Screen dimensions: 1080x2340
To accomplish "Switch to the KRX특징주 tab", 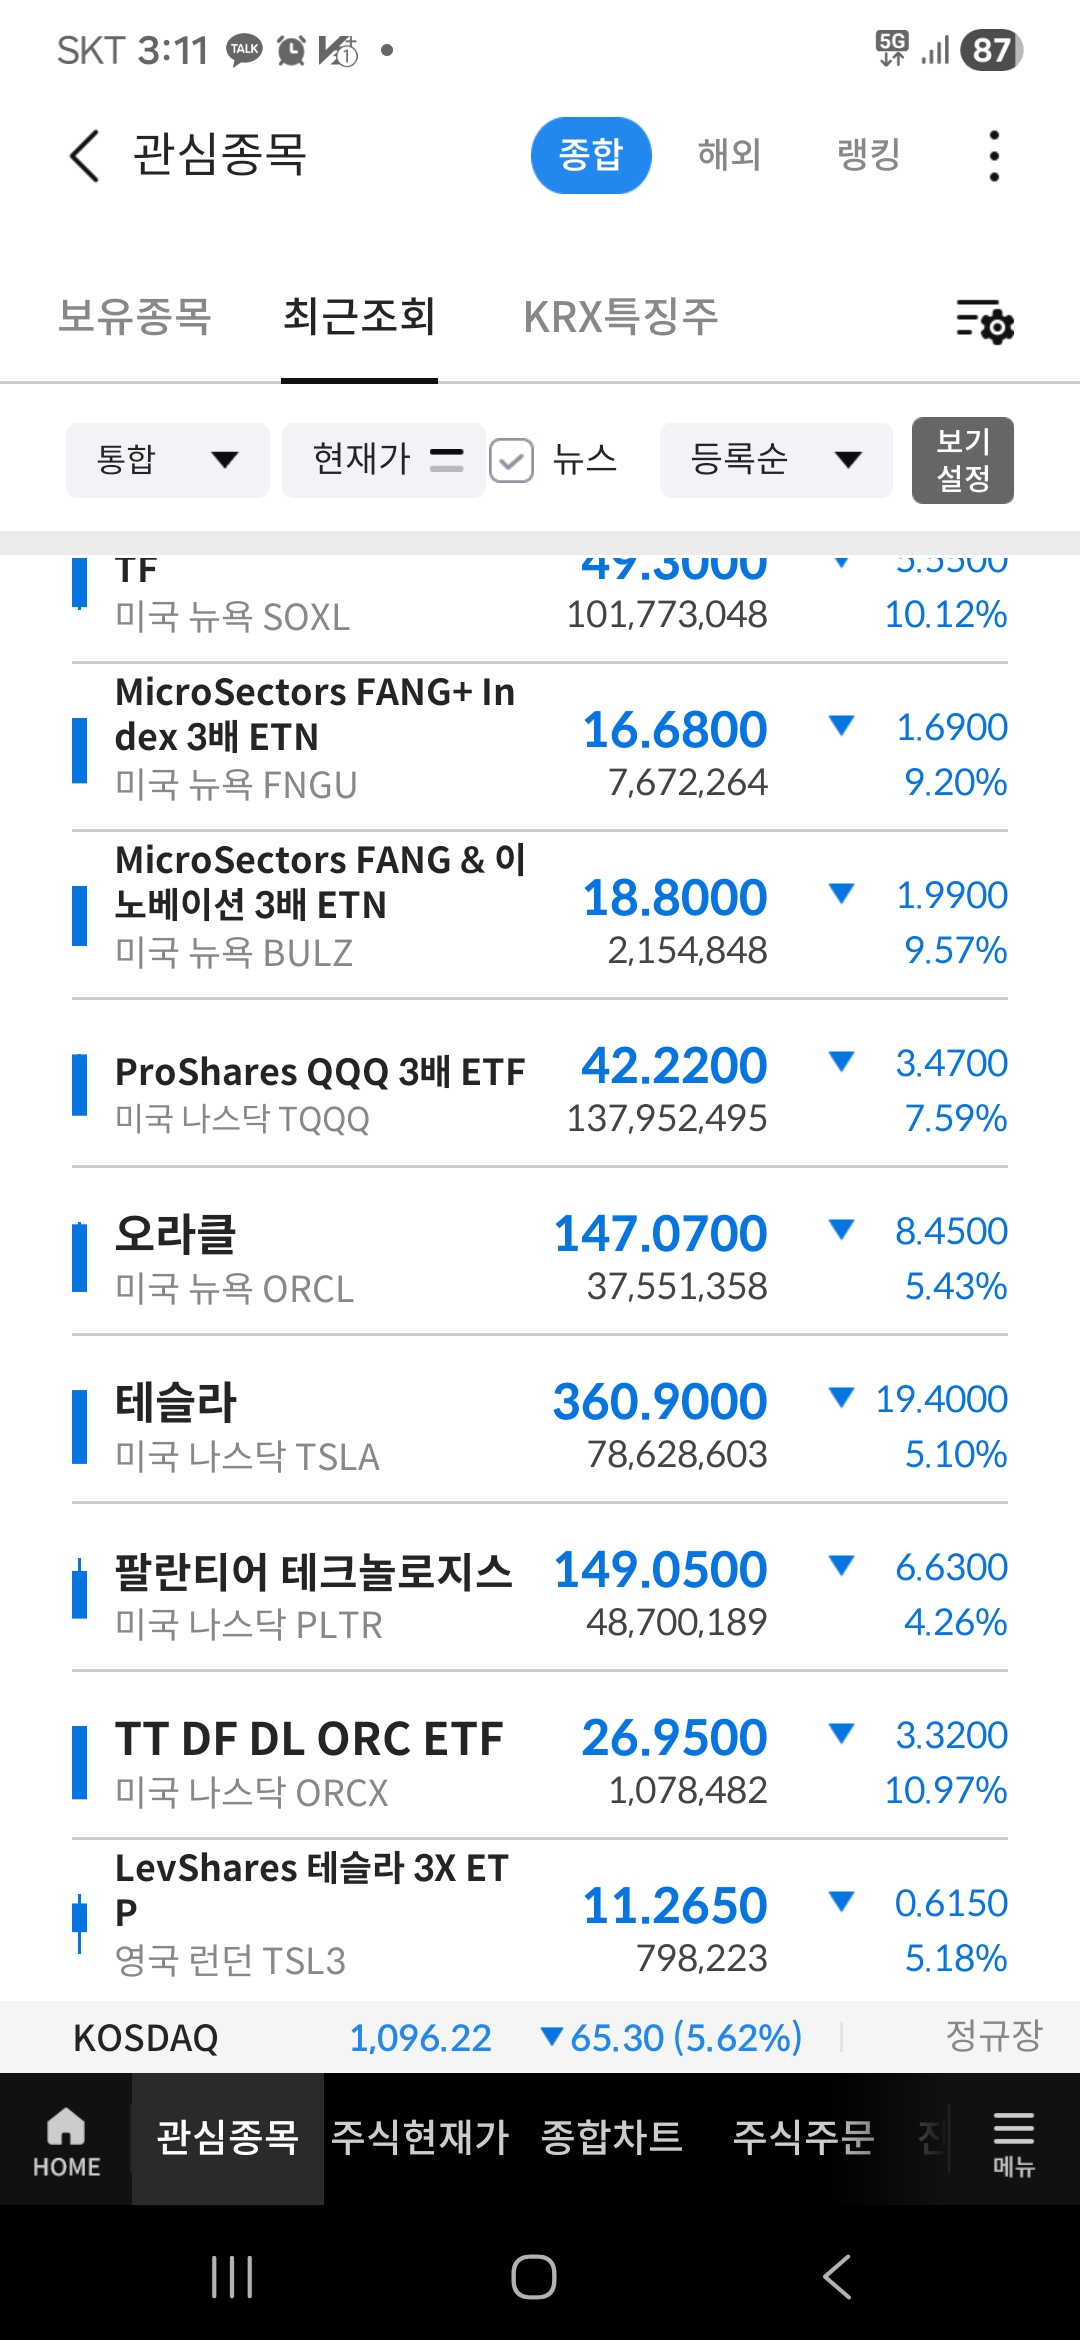I will click(621, 318).
